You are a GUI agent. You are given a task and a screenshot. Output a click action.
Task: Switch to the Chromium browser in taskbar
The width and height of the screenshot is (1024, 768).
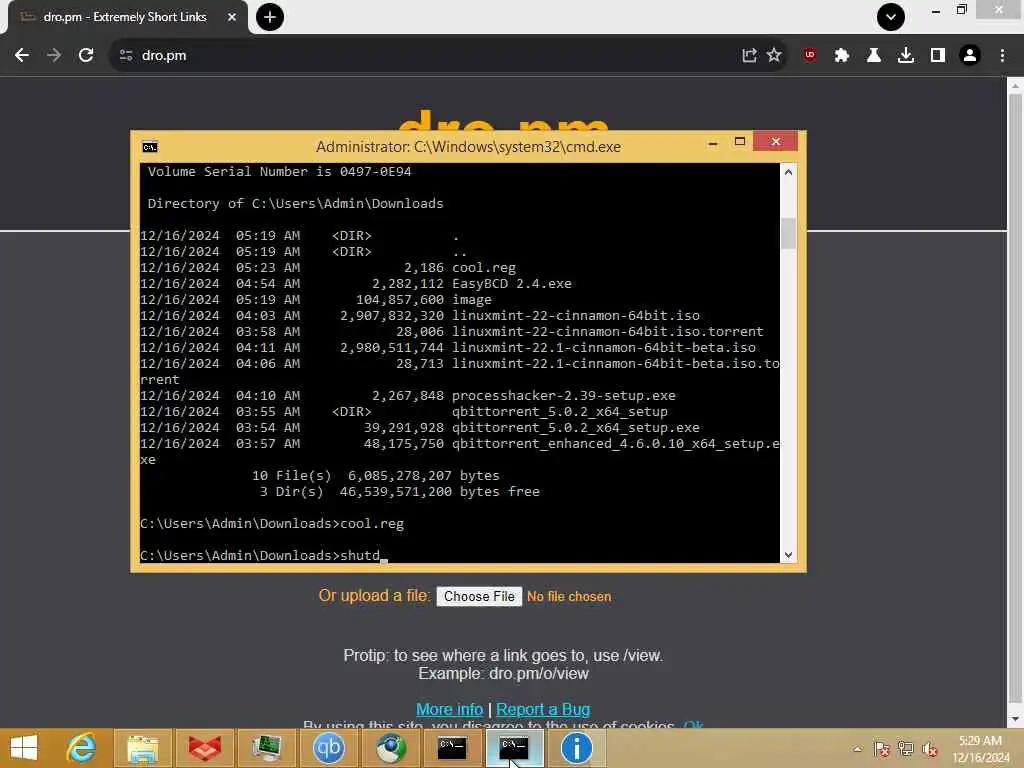pos(391,748)
